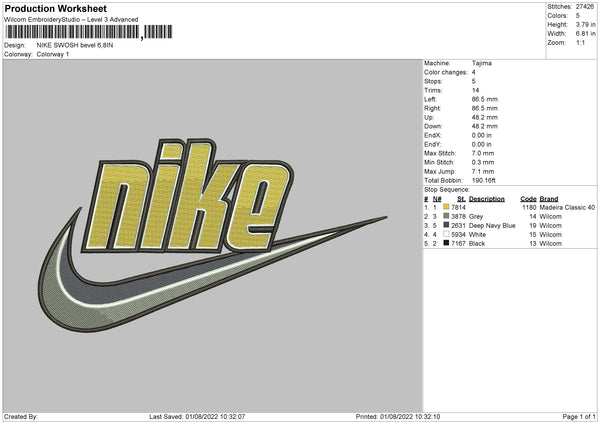Click the Zoom value 1:1
Image resolution: width=600 pixels, height=424 pixels.
pyautogui.click(x=580, y=42)
